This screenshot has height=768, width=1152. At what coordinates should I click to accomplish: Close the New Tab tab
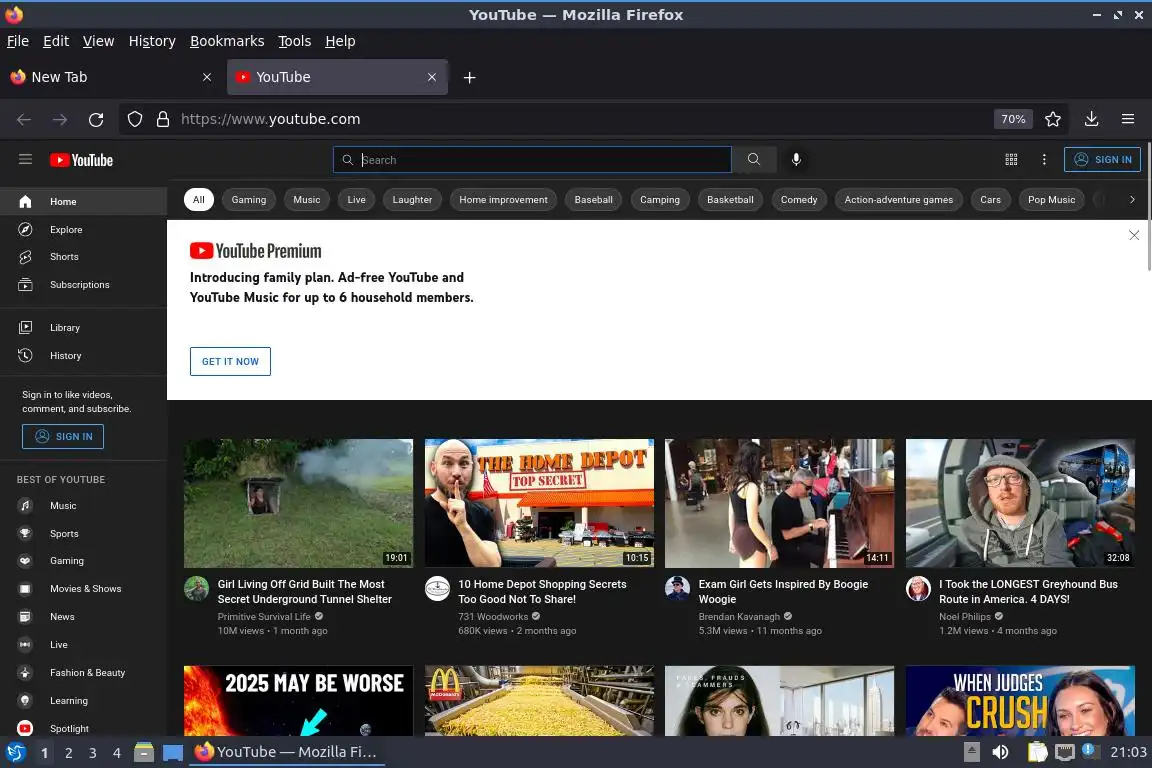[207, 77]
